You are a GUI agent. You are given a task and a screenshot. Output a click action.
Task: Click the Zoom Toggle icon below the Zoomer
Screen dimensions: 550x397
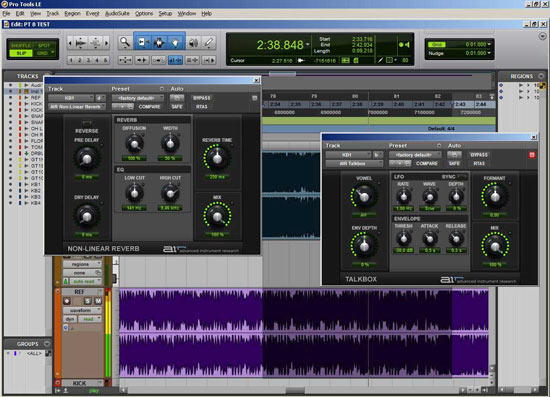coord(125,60)
